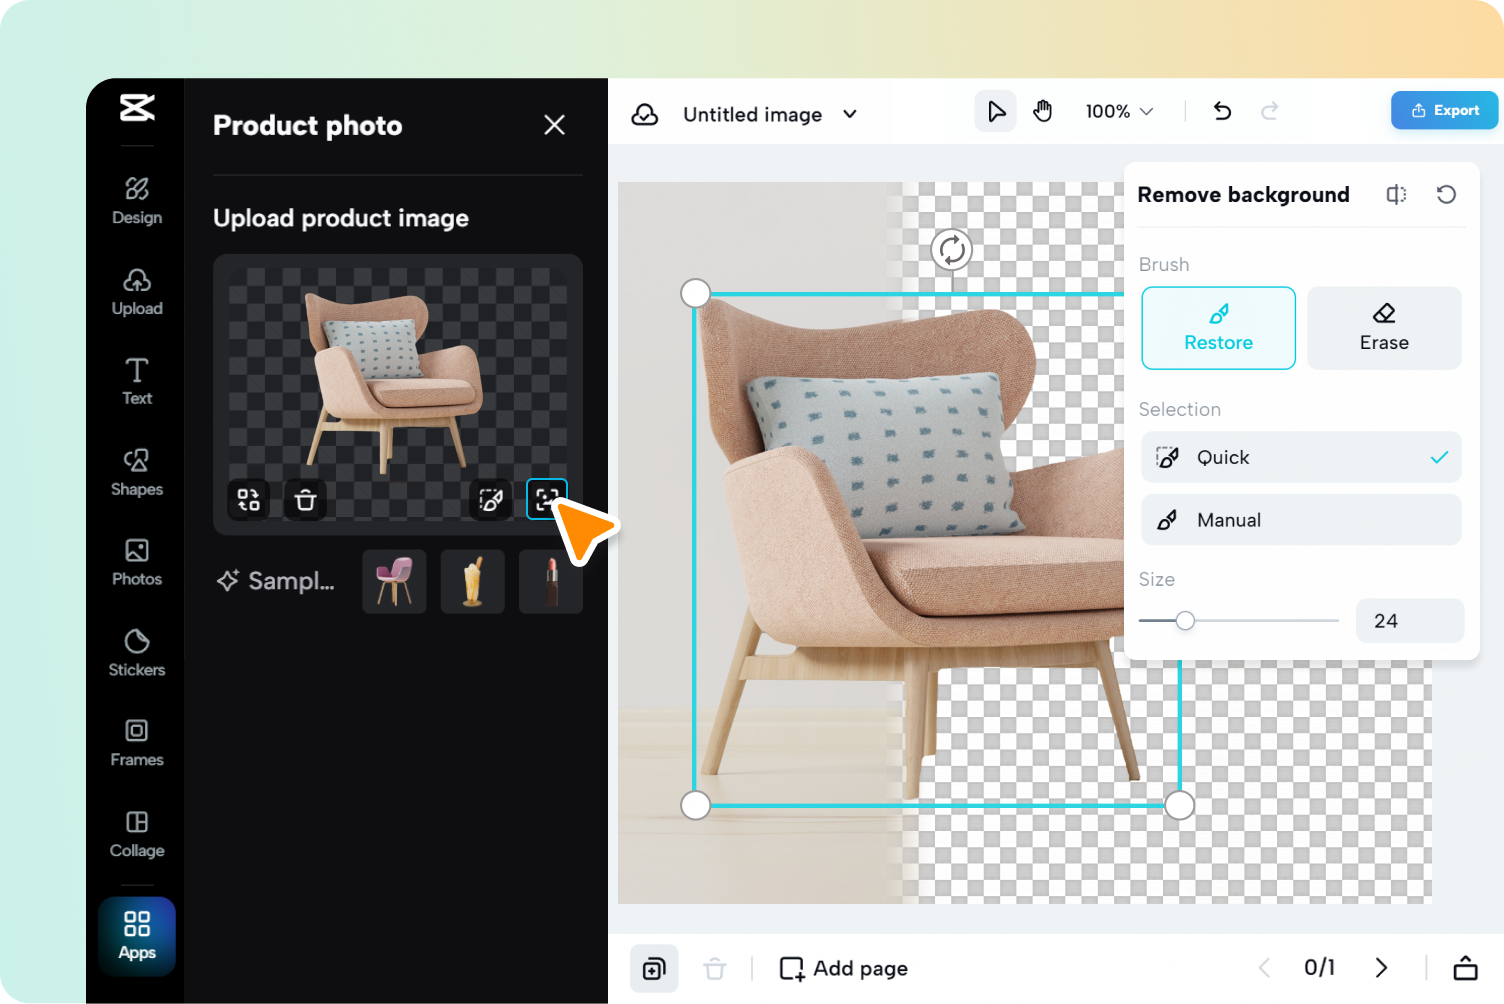Activate the hand pan tool
Screen dimensions: 1504x1004
pyautogui.click(x=1043, y=111)
